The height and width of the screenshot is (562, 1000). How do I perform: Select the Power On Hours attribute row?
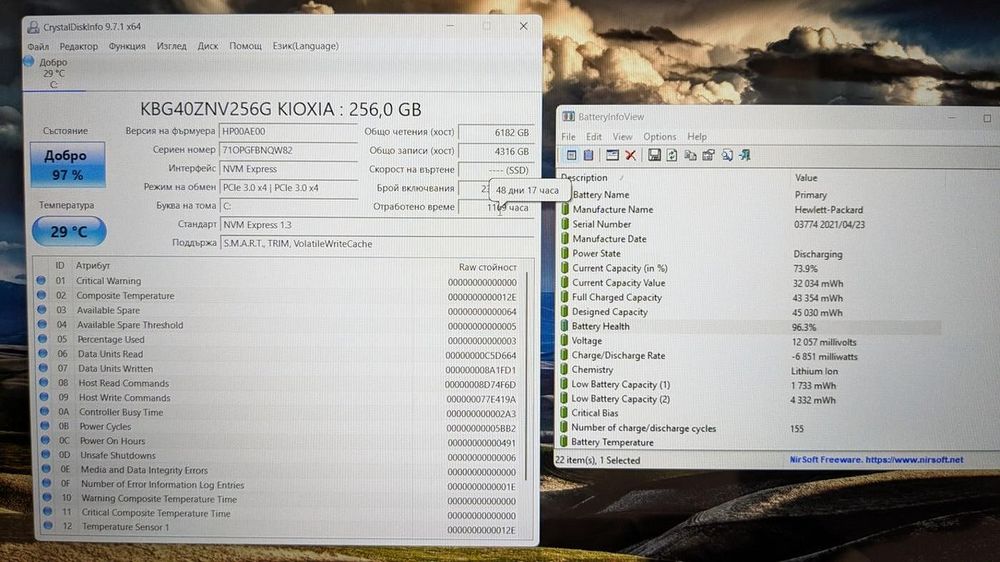[281, 441]
